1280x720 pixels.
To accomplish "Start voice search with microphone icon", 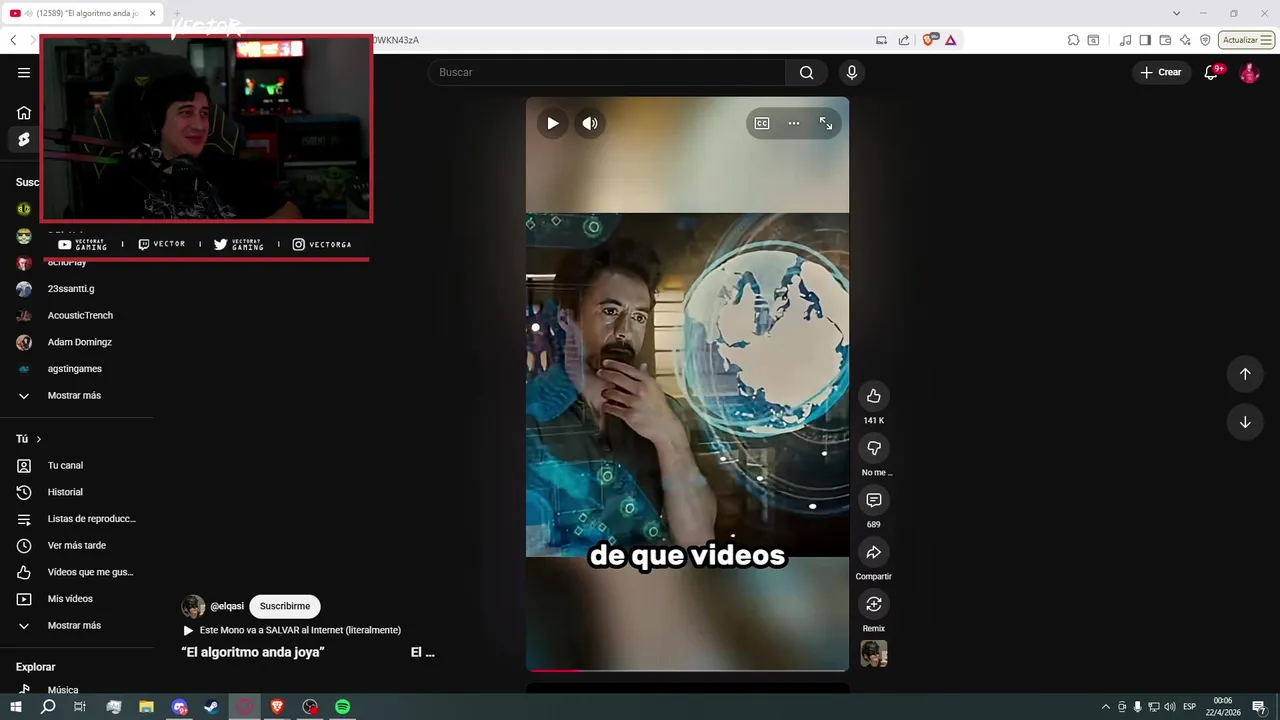I will [852, 72].
